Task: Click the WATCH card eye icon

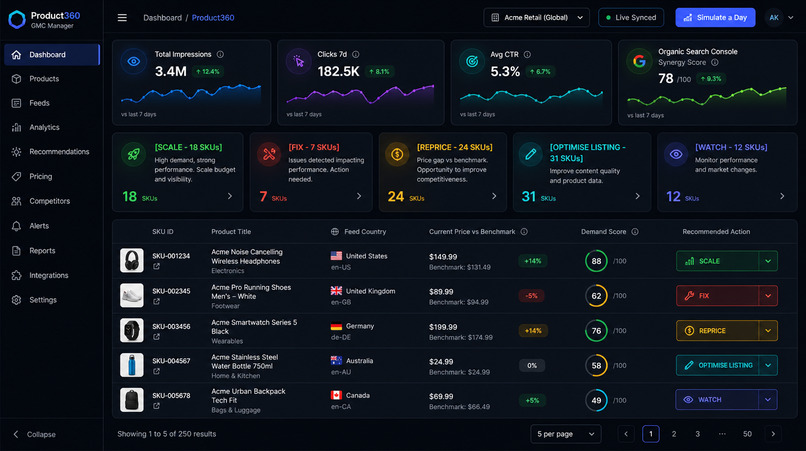Action: (x=676, y=154)
